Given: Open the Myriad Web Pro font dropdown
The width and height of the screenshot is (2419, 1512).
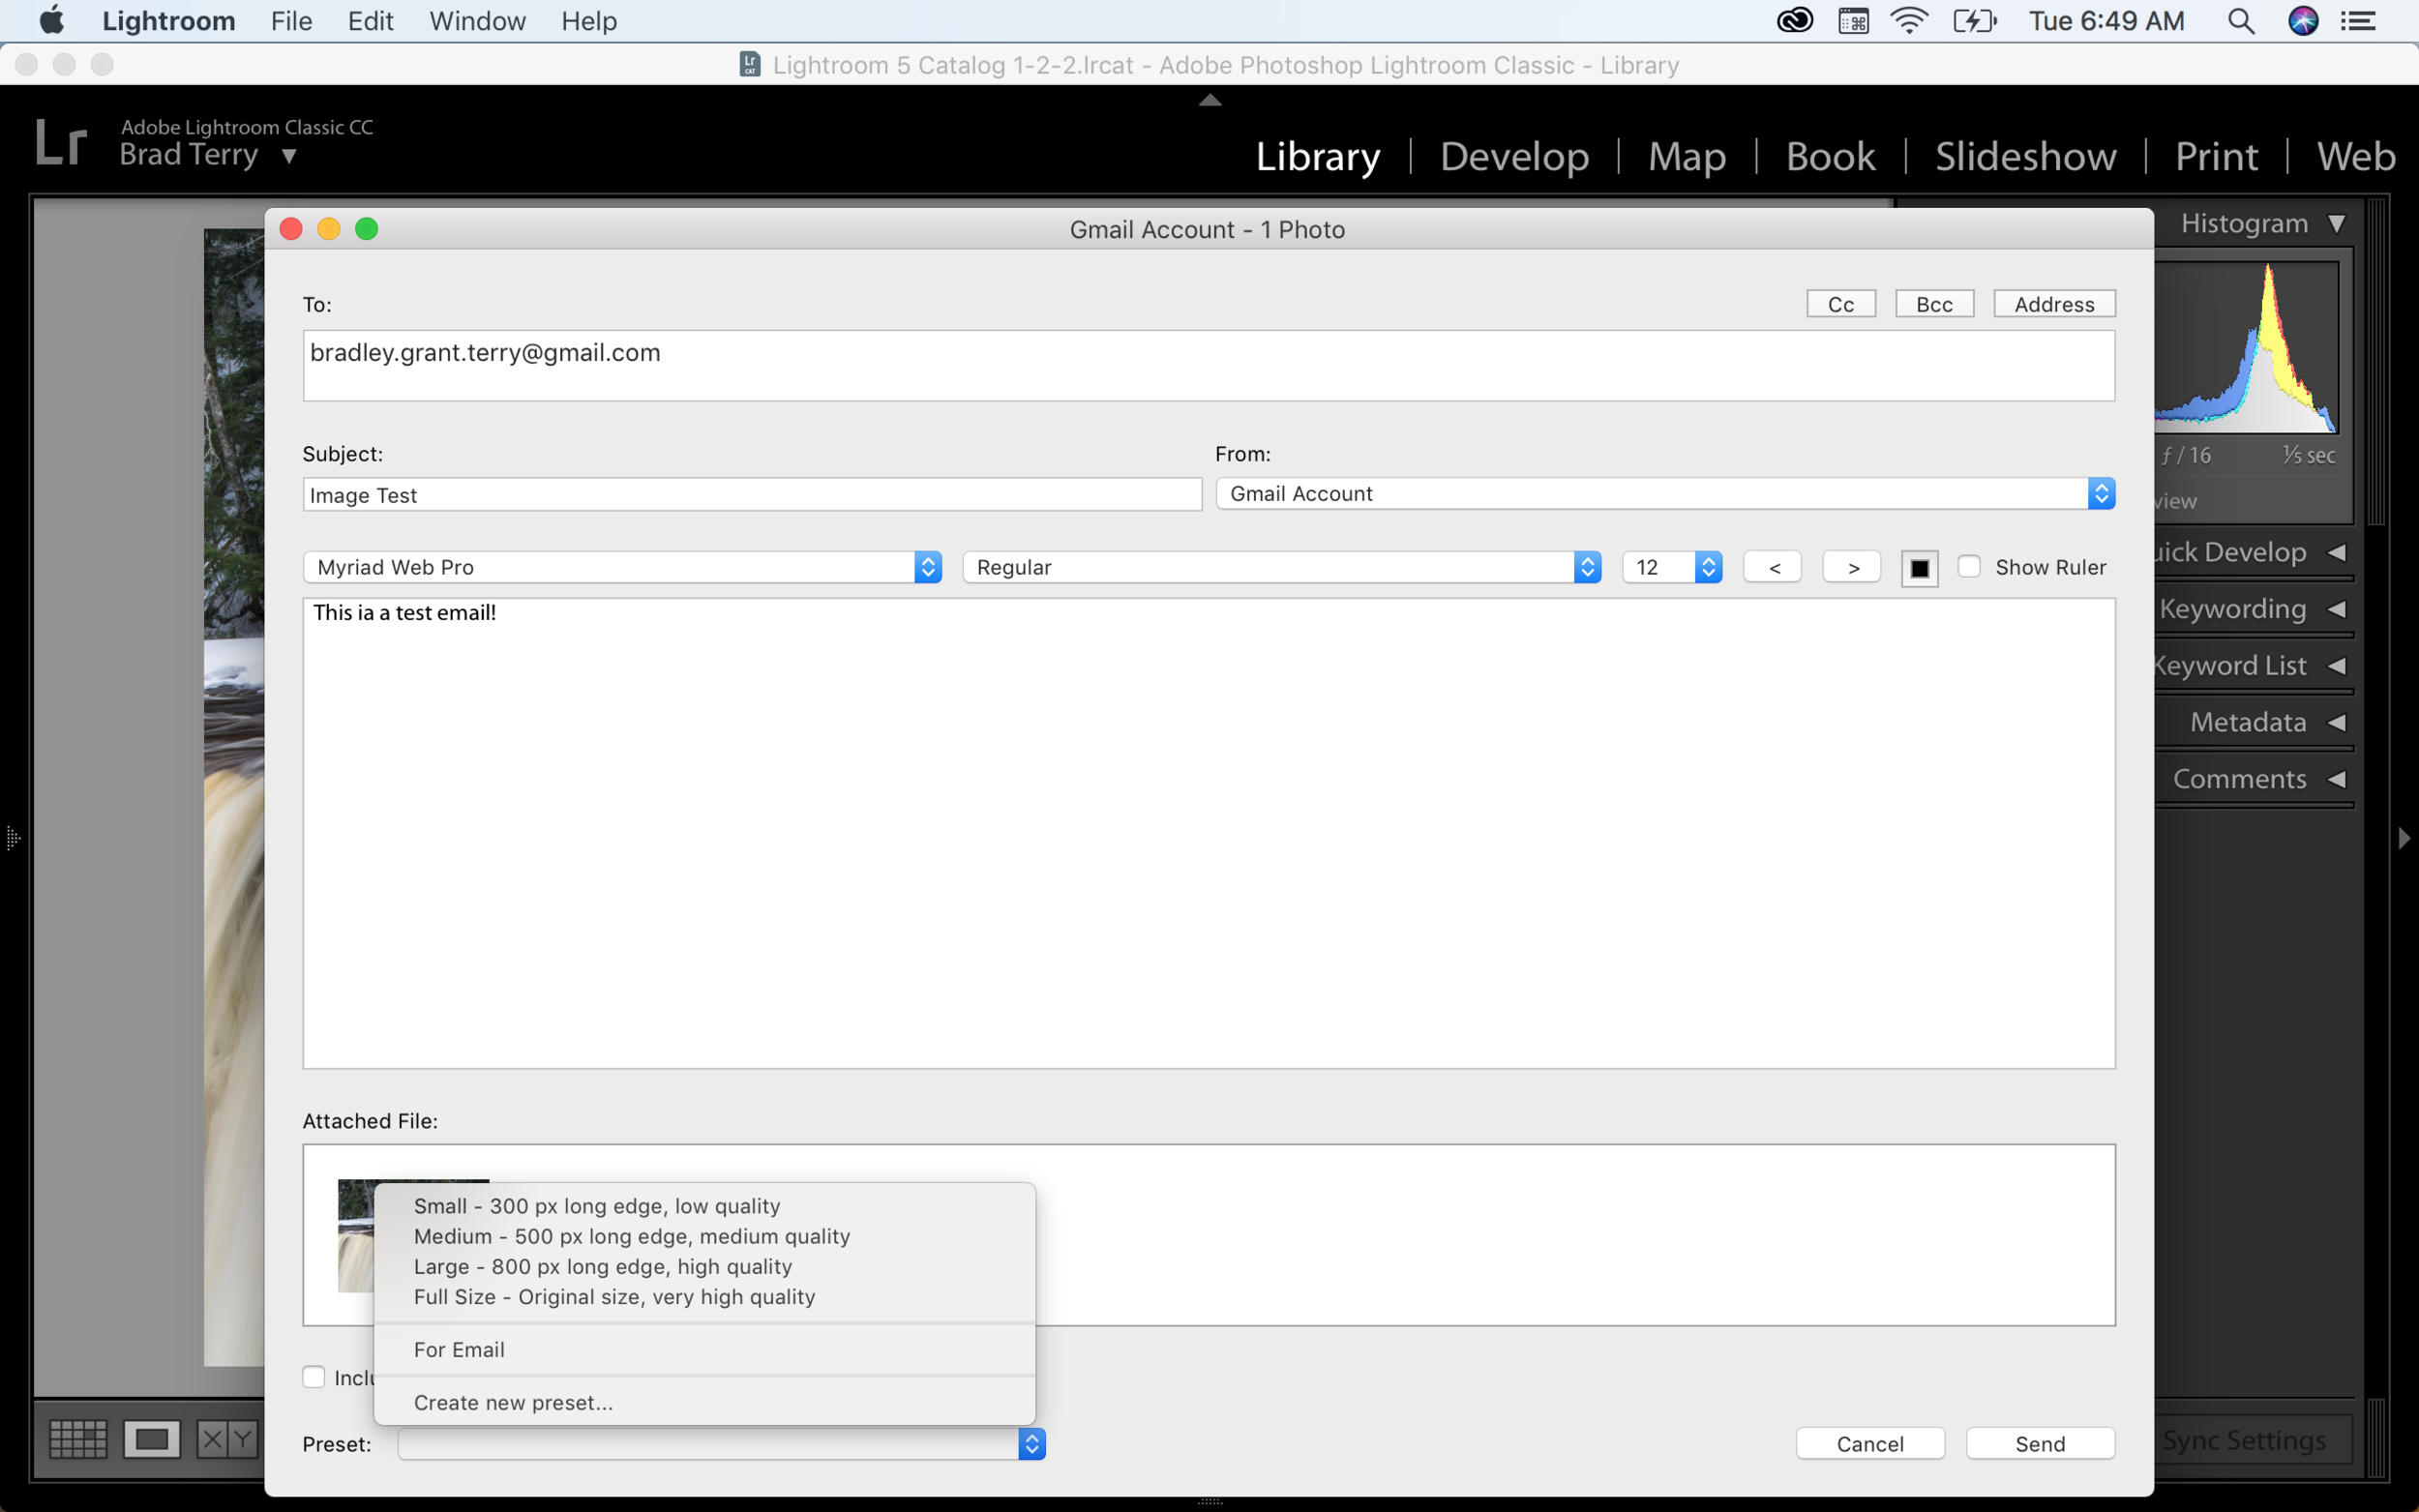Looking at the screenshot, I should (x=622, y=567).
